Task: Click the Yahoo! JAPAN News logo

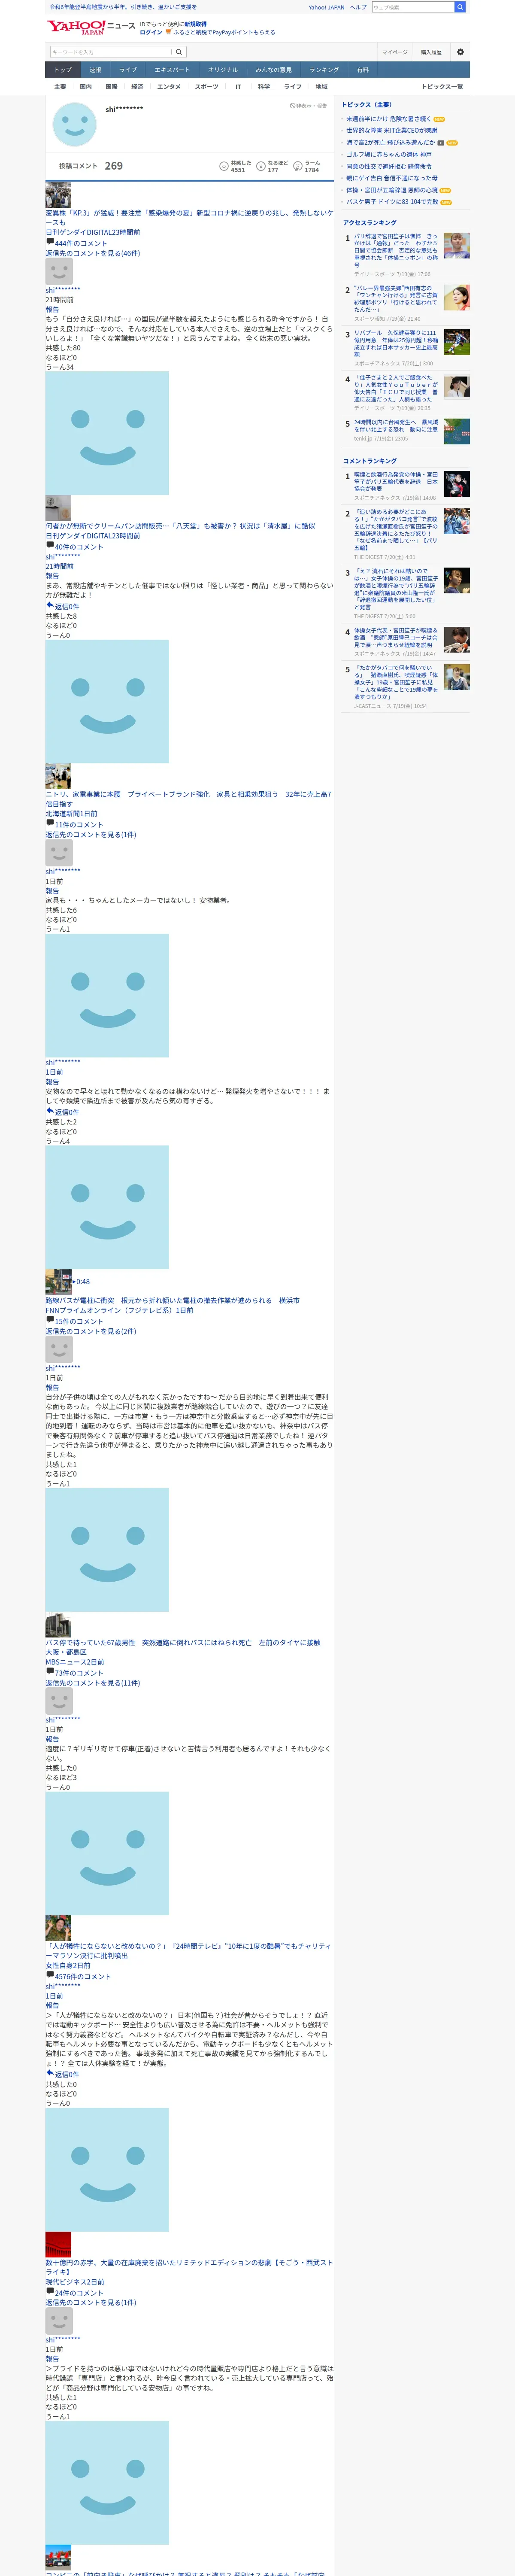Action: (x=91, y=27)
